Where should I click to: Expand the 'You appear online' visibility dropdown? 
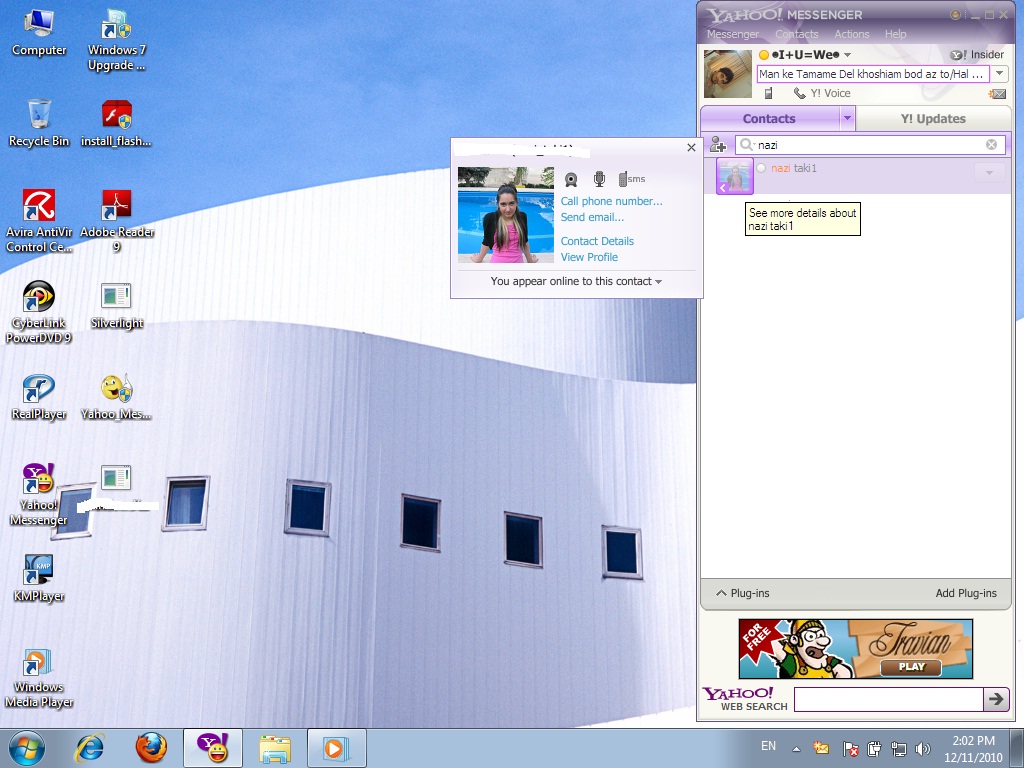click(576, 281)
